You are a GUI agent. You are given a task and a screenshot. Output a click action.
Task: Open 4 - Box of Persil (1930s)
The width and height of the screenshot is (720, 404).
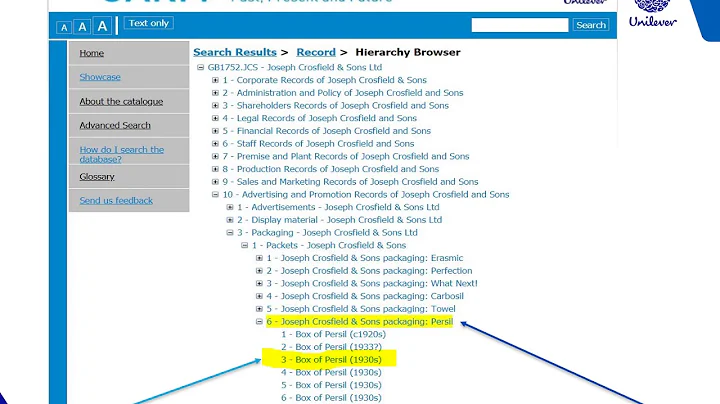click(x=331, y=372)
